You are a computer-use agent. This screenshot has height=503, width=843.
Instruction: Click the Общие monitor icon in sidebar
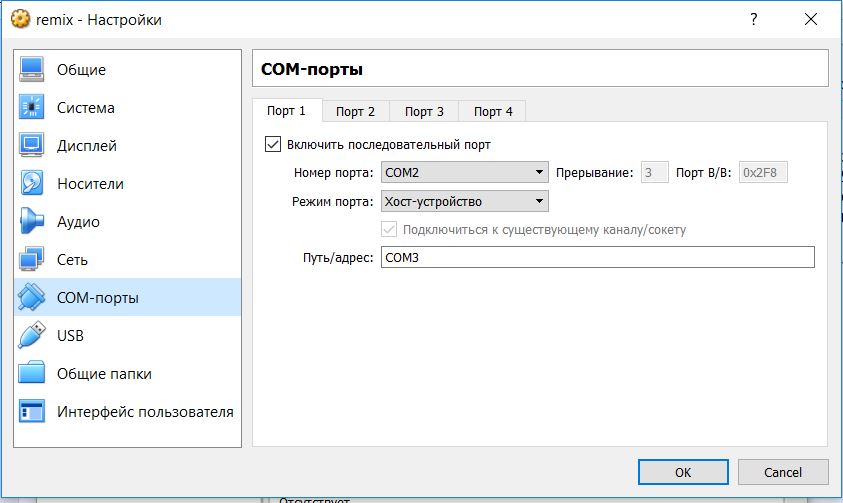click(x=32, y=70)
